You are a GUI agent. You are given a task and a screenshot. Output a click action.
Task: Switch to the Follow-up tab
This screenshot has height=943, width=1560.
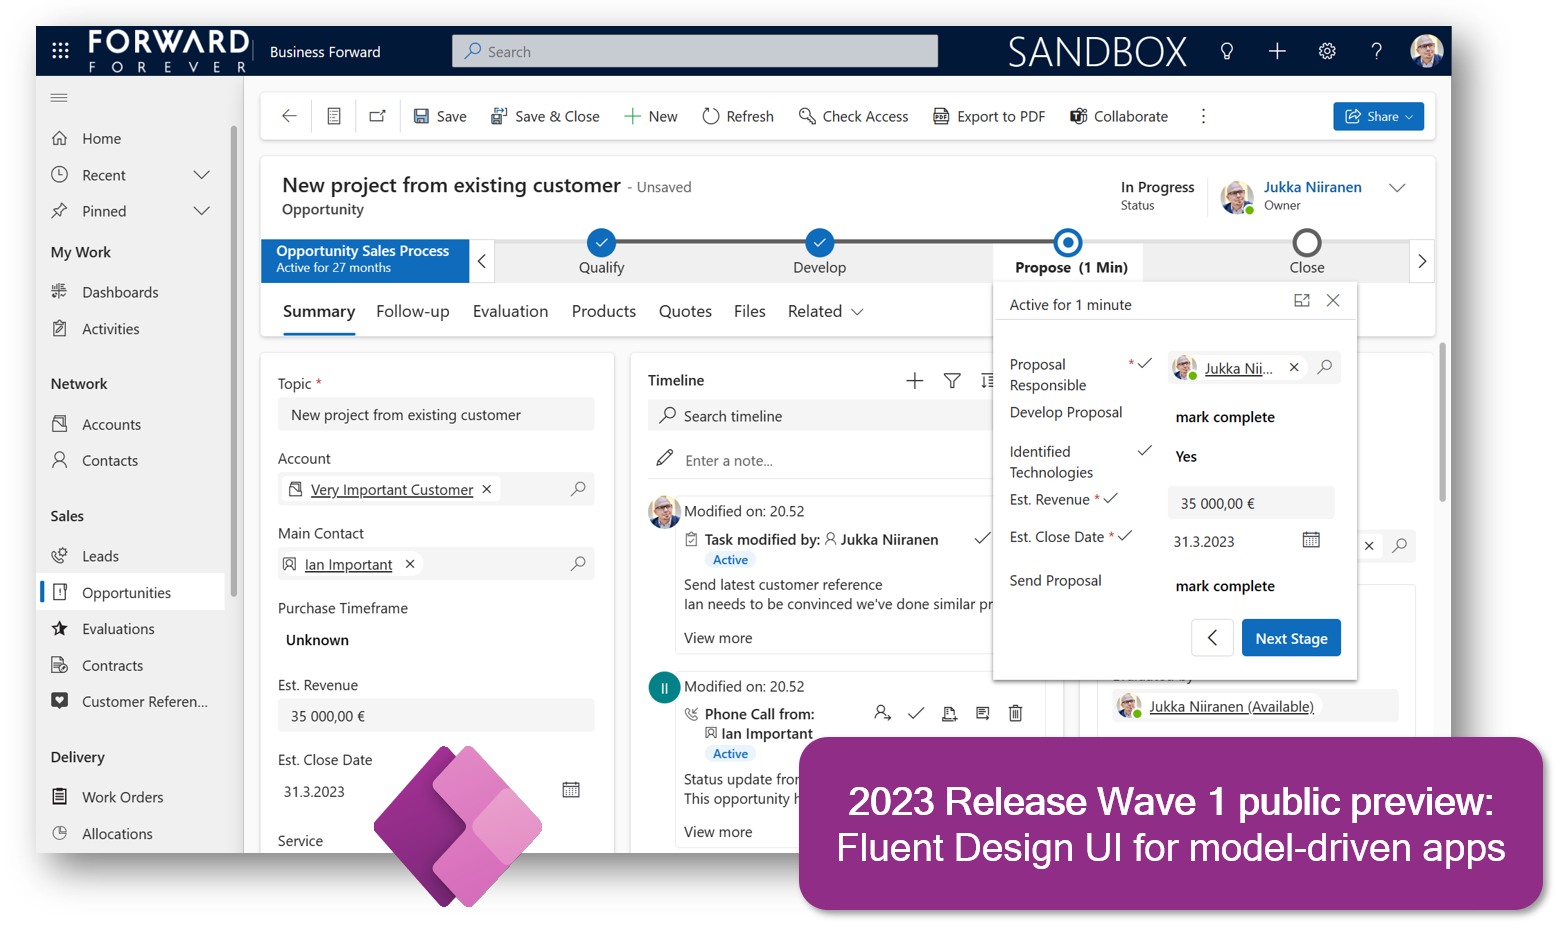pos(413,311)
